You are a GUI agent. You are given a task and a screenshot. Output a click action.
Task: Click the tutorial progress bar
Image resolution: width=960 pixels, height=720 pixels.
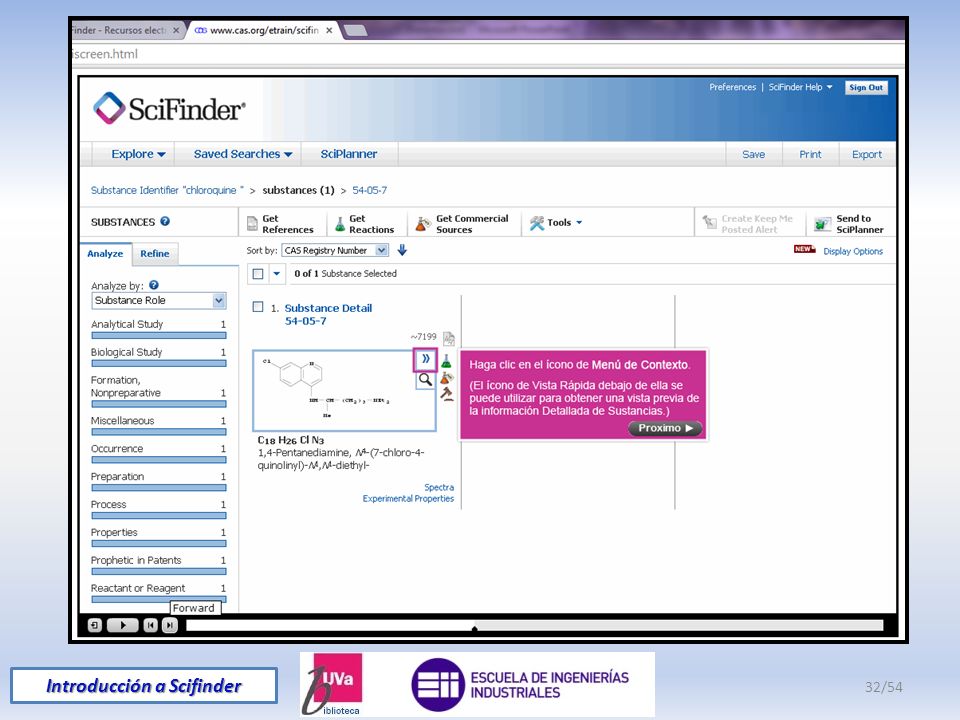[534, 625]
